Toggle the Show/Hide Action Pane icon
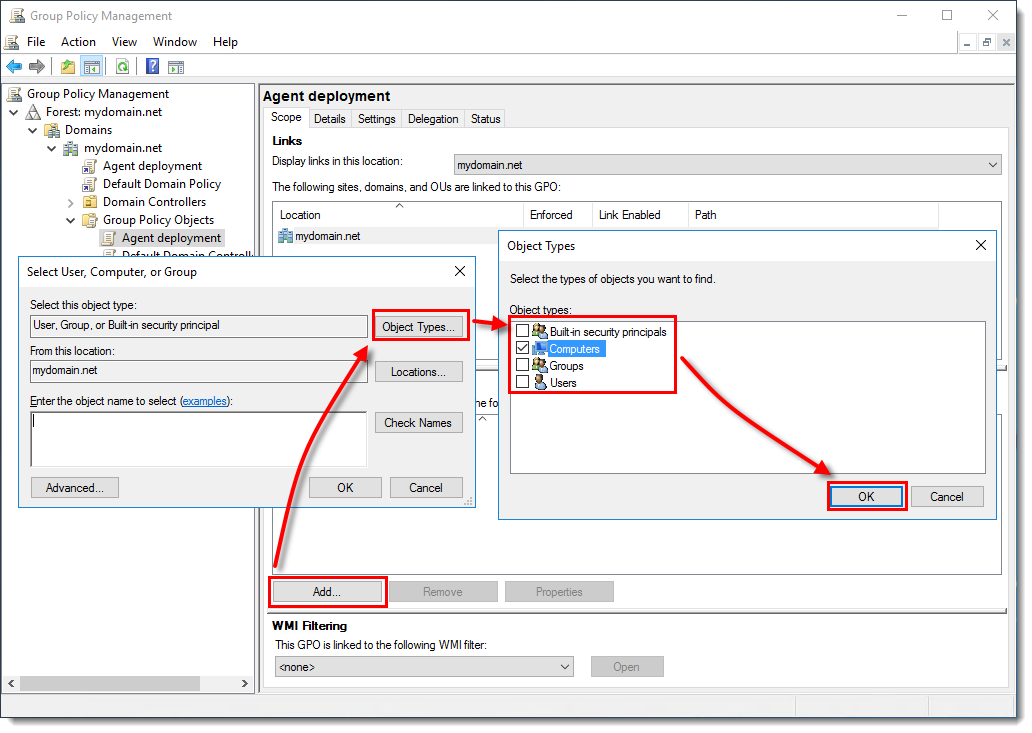Viewport: 1032px width, 733px height. click(x=176, y=67)
